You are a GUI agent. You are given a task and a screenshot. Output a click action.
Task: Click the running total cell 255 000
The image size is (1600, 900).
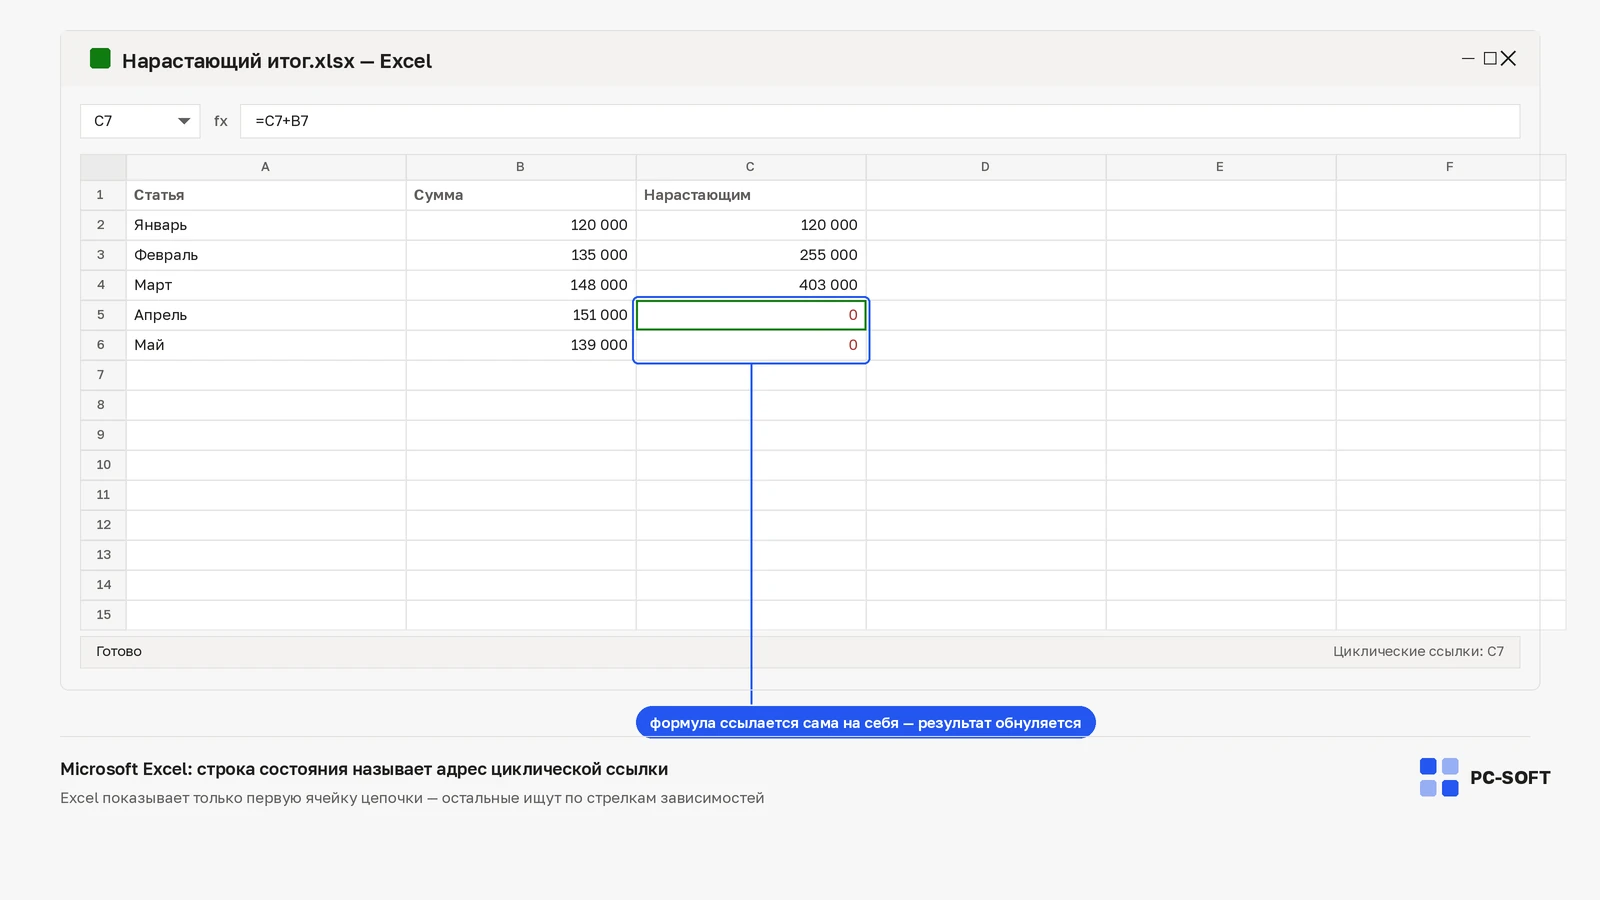751,255
